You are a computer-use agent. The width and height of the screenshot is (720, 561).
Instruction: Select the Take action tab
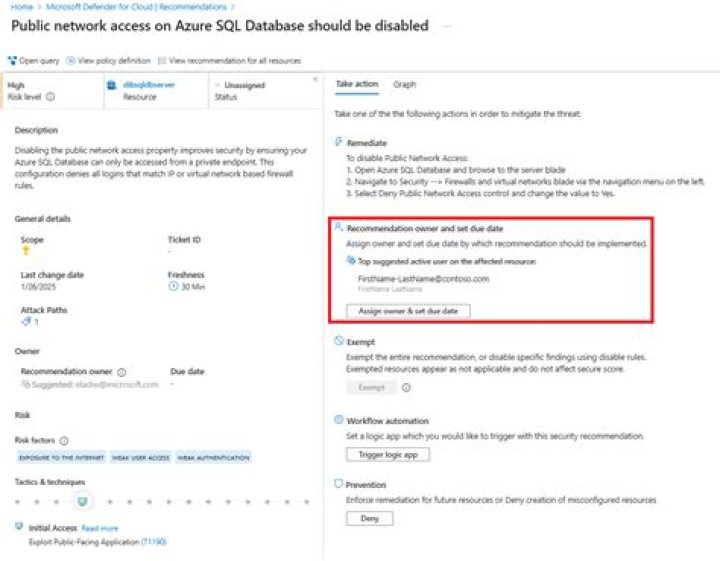(x=356, y=84)
